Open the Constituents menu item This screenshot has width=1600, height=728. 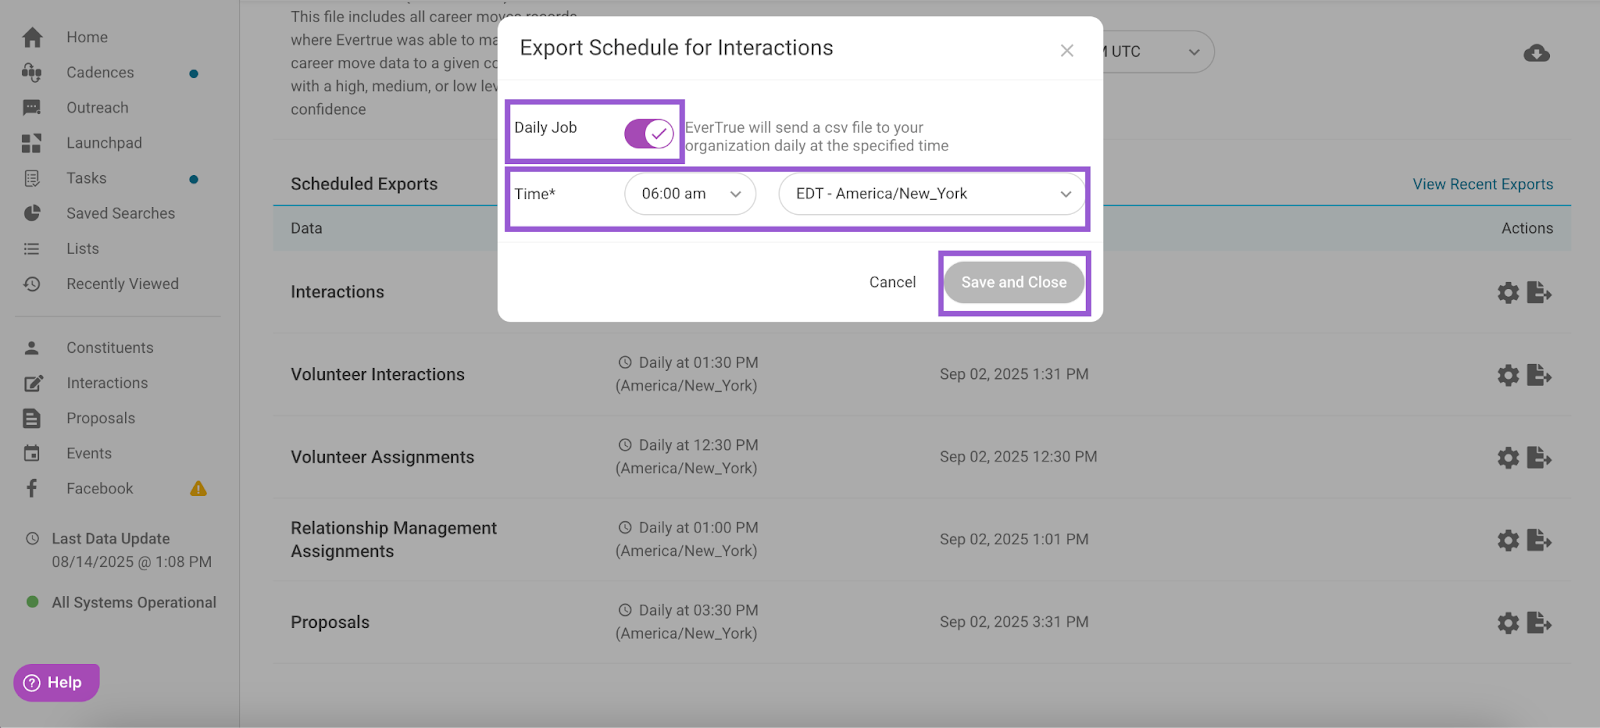point(109,348)
